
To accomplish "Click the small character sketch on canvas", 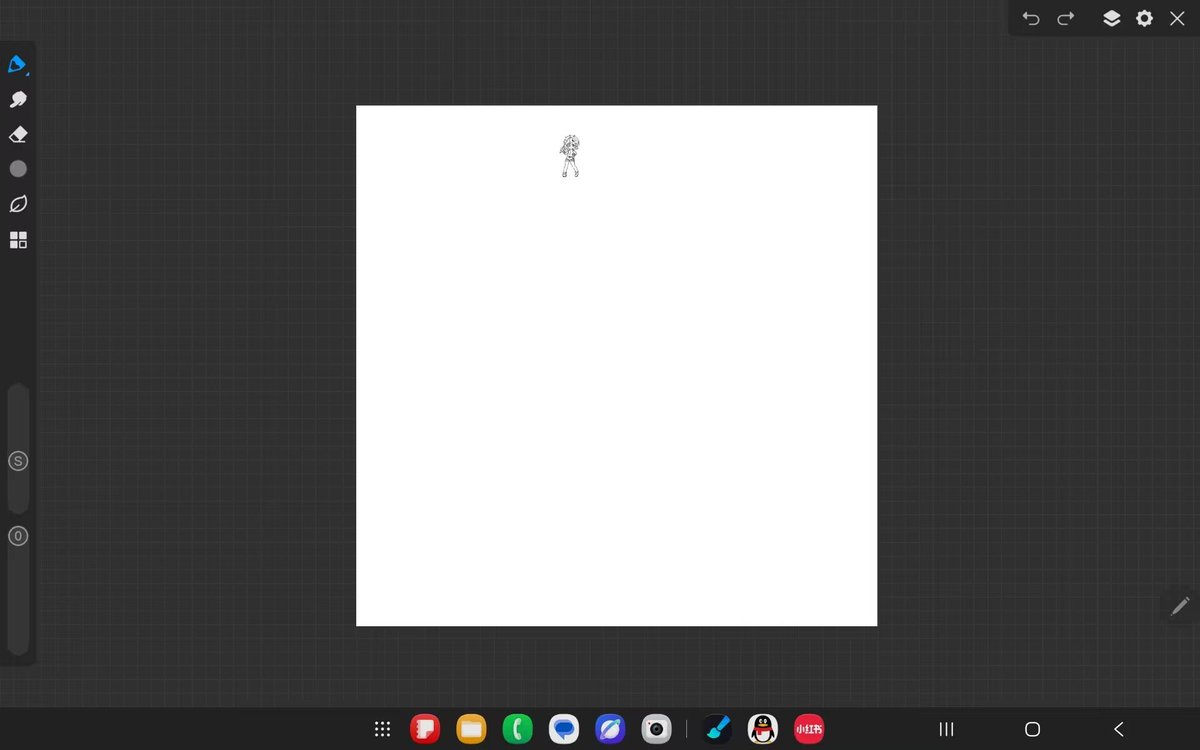I will click(x=569, y=156).
